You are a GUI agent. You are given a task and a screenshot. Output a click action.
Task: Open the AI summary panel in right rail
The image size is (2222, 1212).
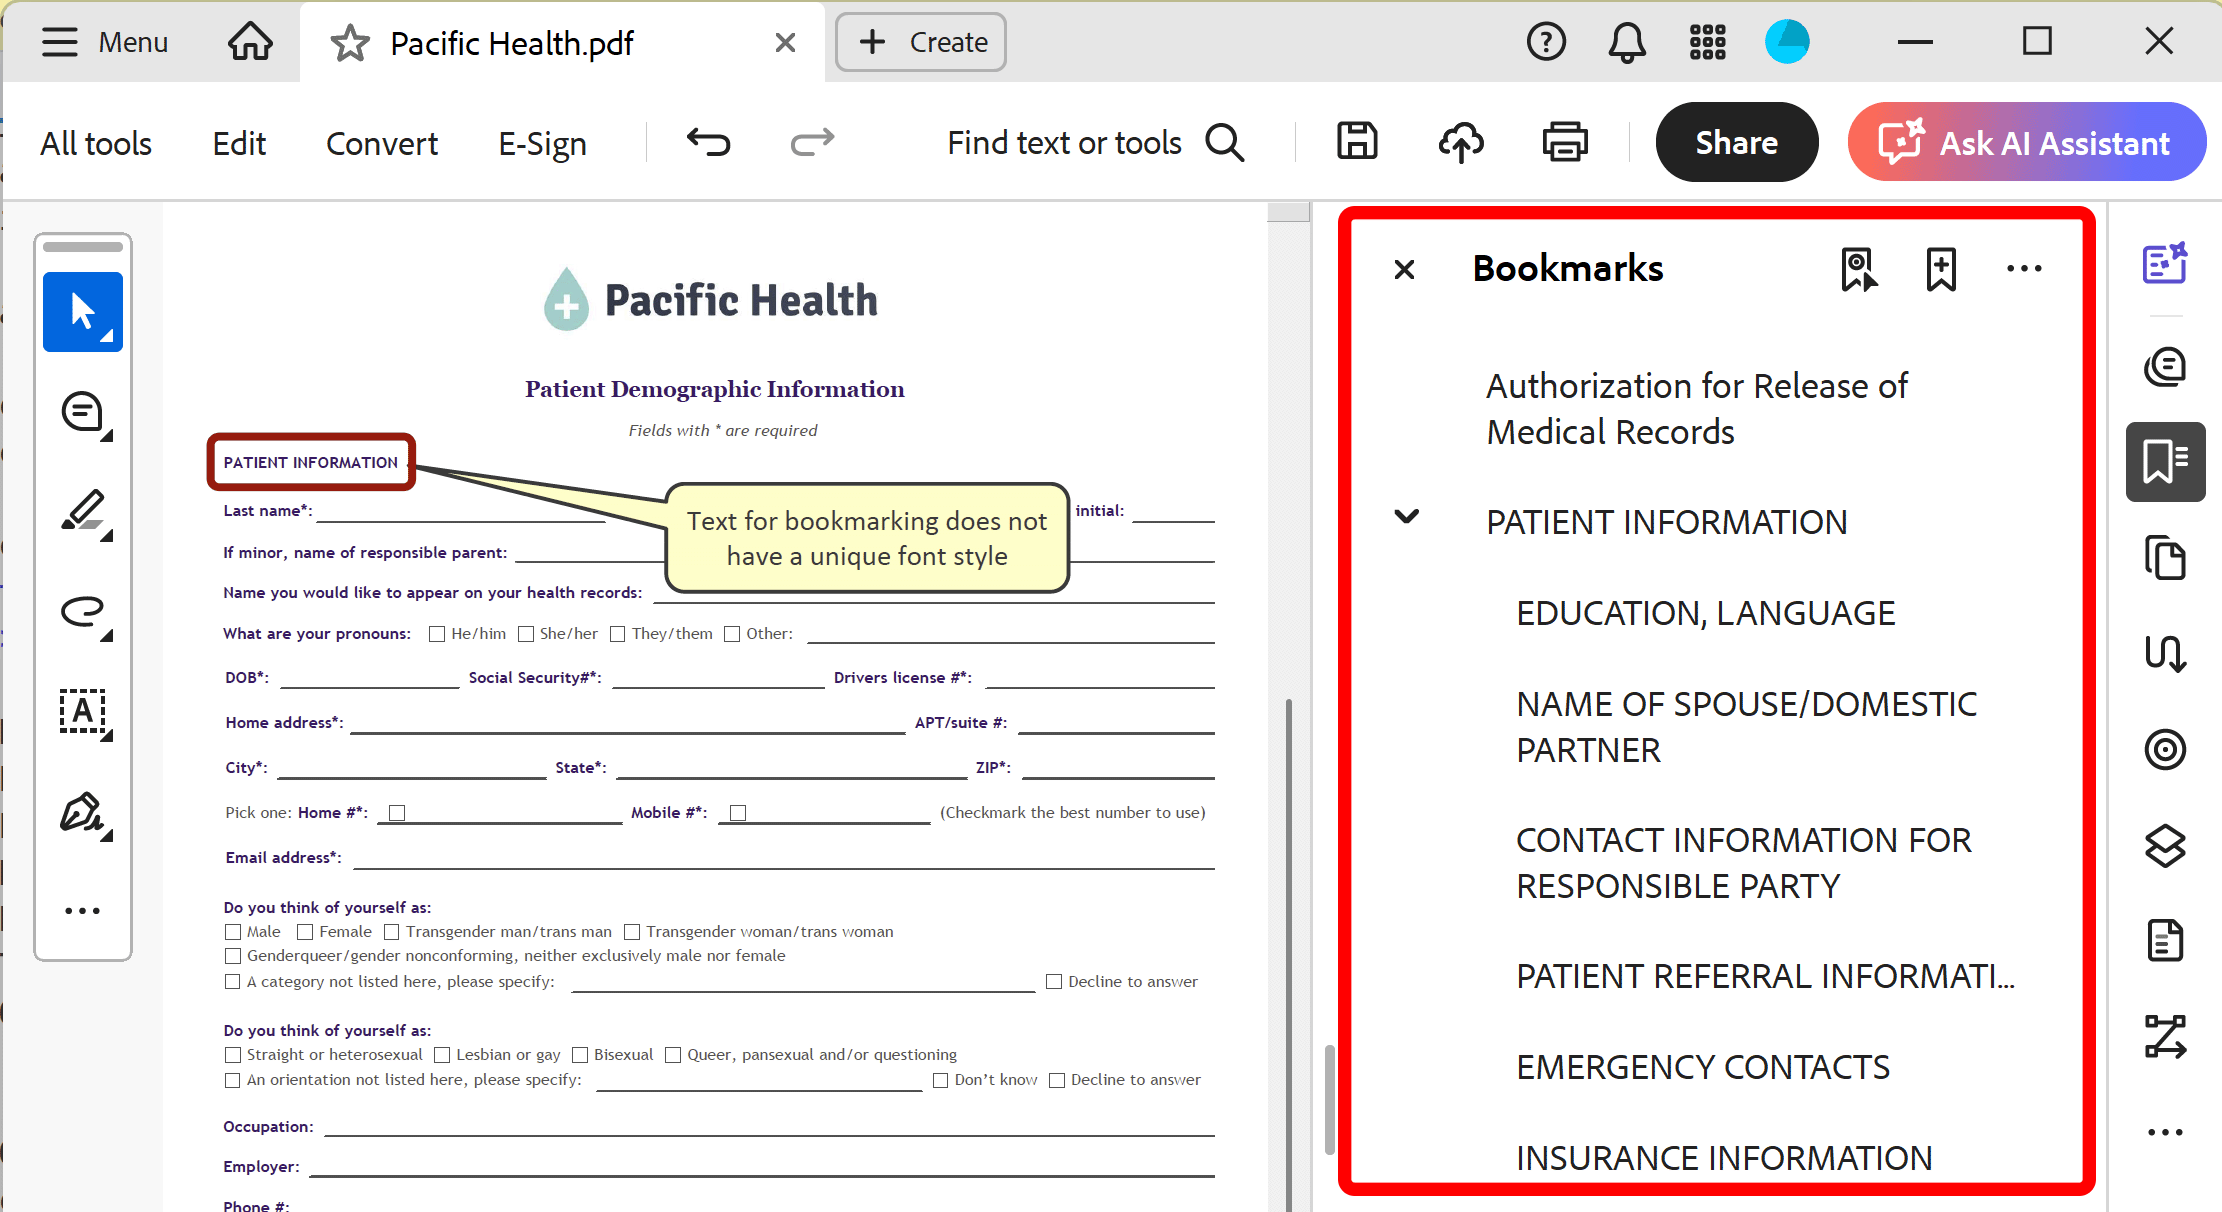click(2165, 263)
